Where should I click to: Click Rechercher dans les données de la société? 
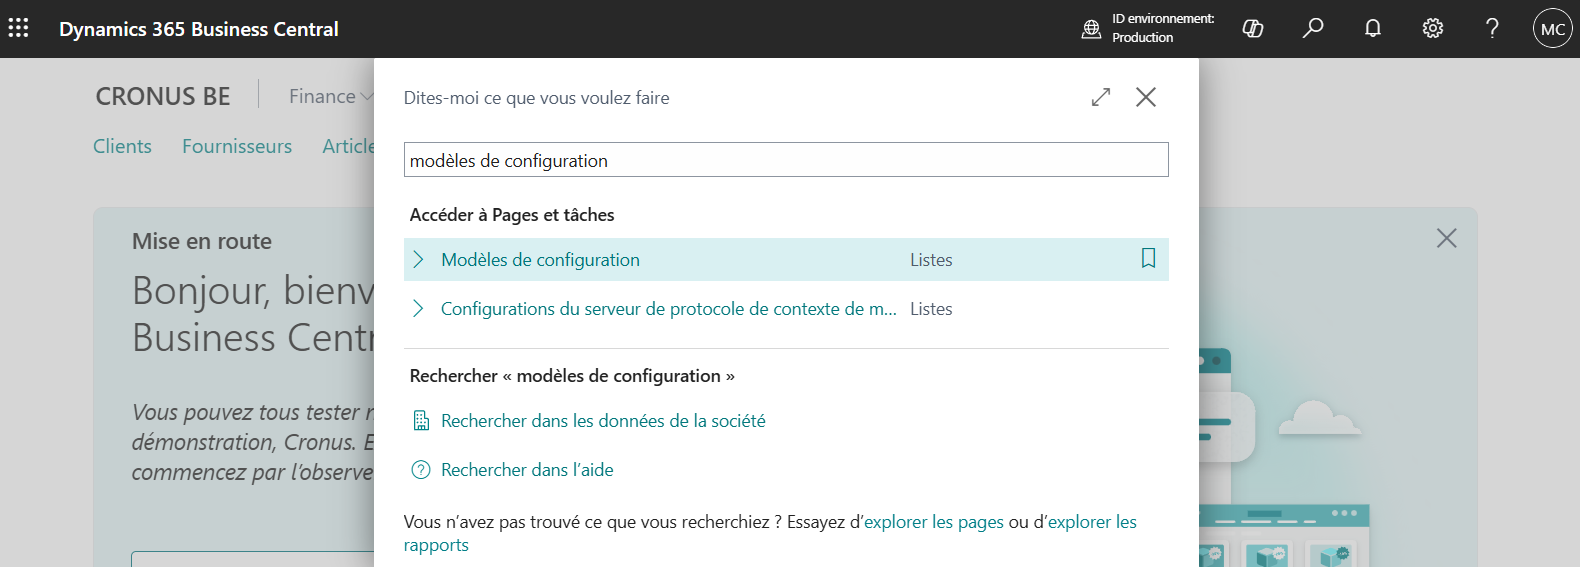pos(603,421)
